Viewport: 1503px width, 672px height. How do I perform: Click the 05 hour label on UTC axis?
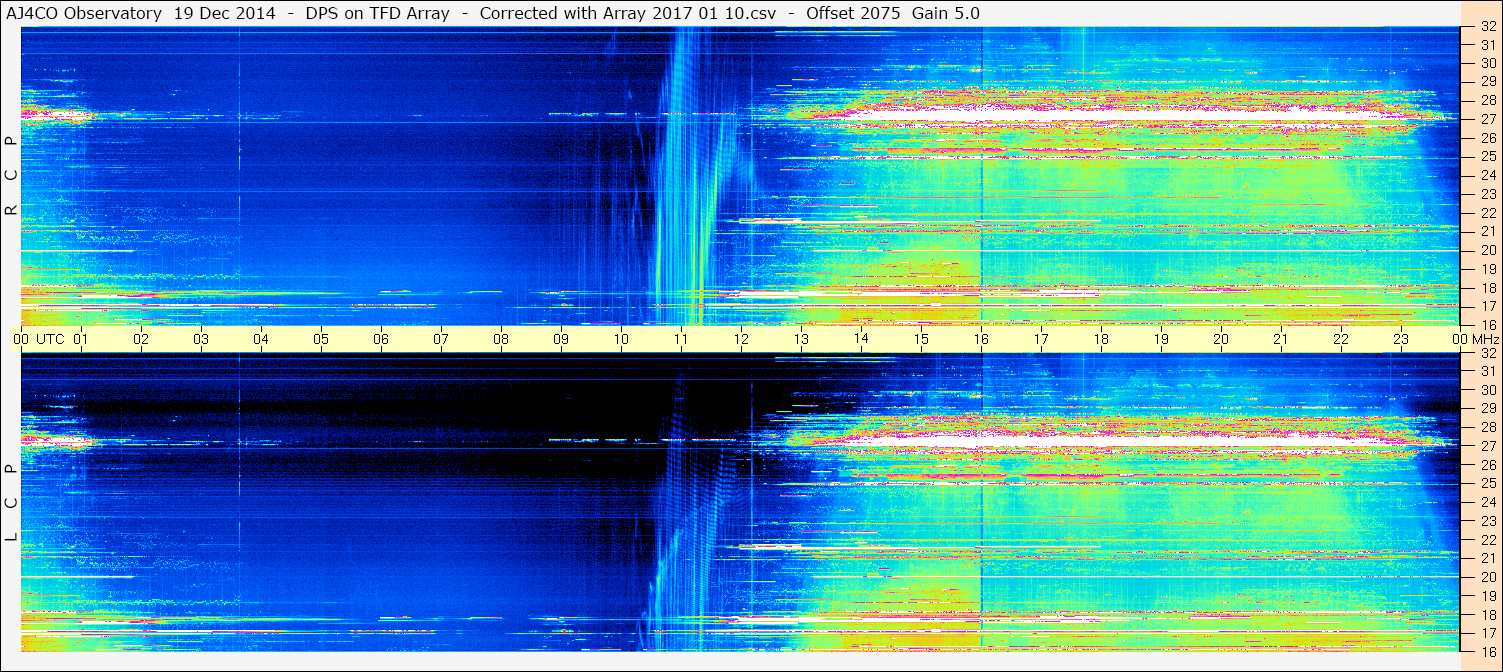coord(321,339)
